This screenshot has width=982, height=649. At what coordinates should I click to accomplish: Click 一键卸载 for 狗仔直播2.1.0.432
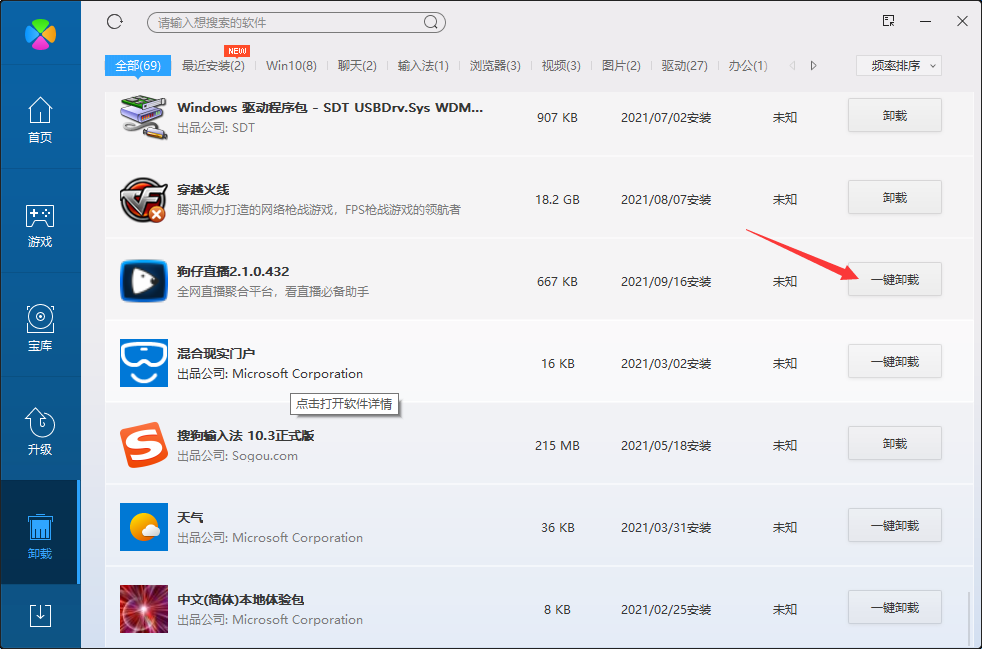pyautogui.click(x=895, y=279)
